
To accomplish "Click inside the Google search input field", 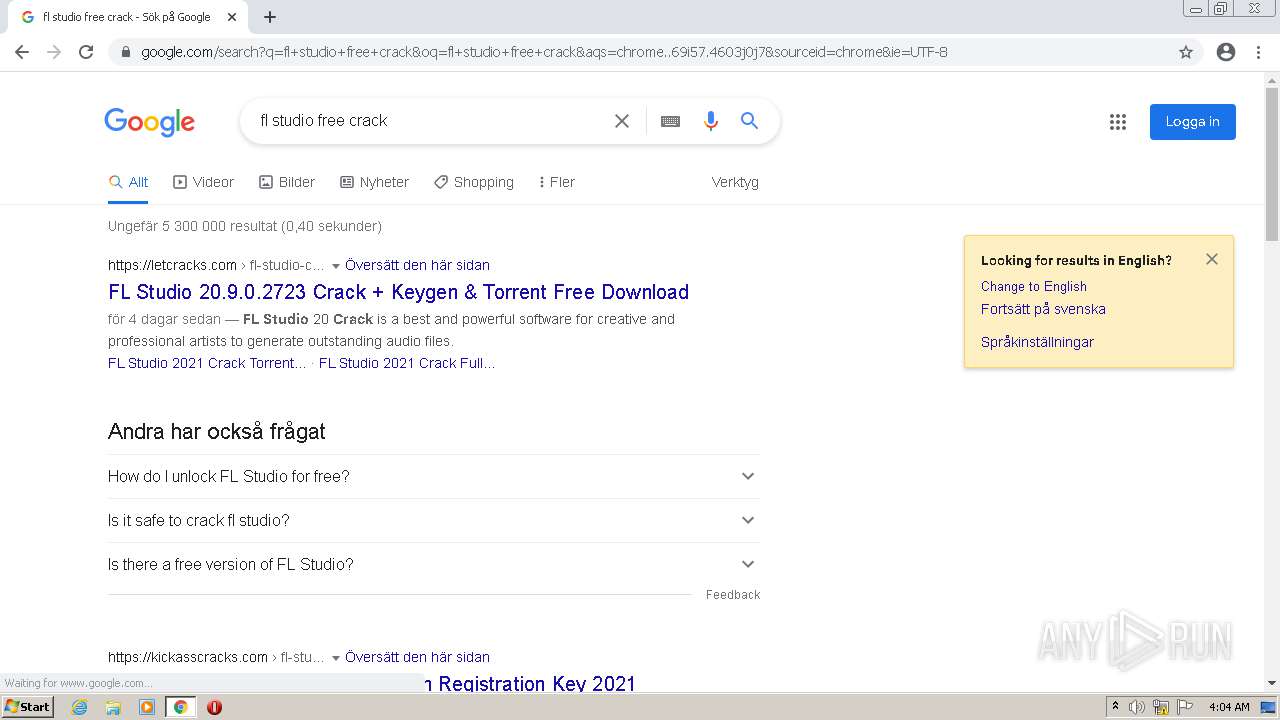I will [430, 121].
